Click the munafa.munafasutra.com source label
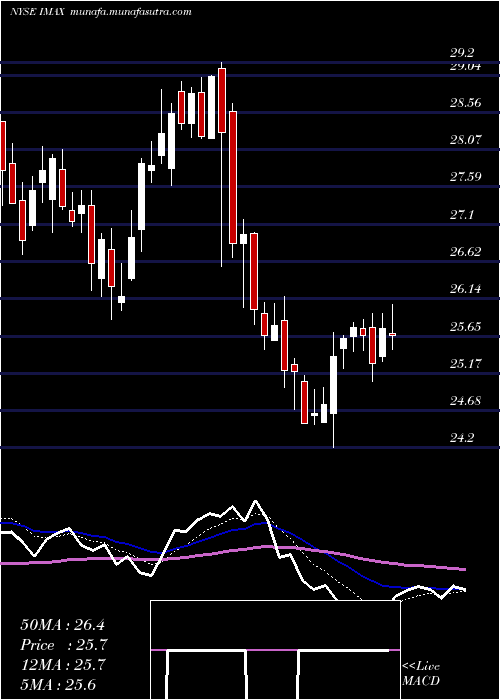Viewport: 500px width, 700px height. (131, 12)
